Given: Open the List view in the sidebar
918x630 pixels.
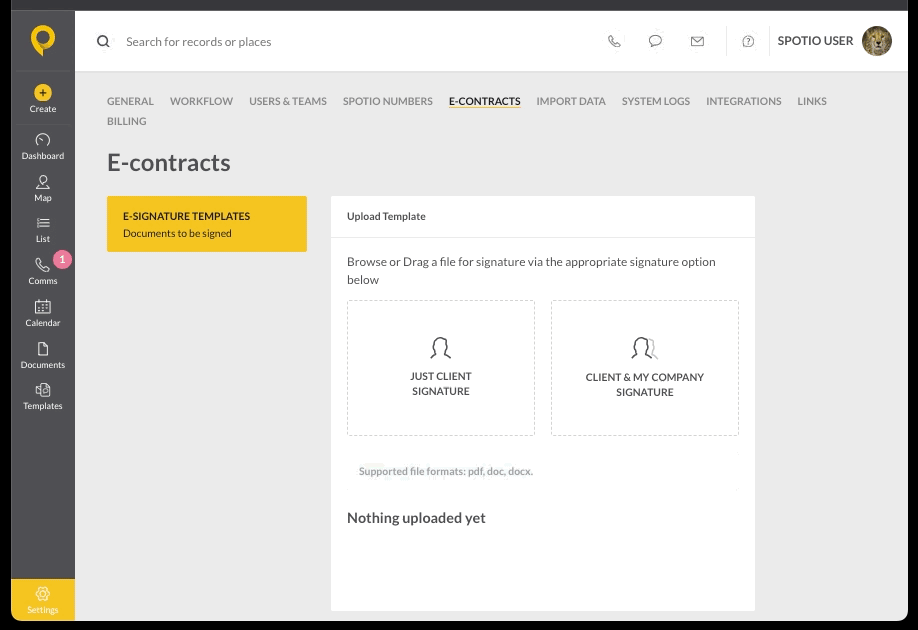Looking at the screenshot, I should [42, 230].
